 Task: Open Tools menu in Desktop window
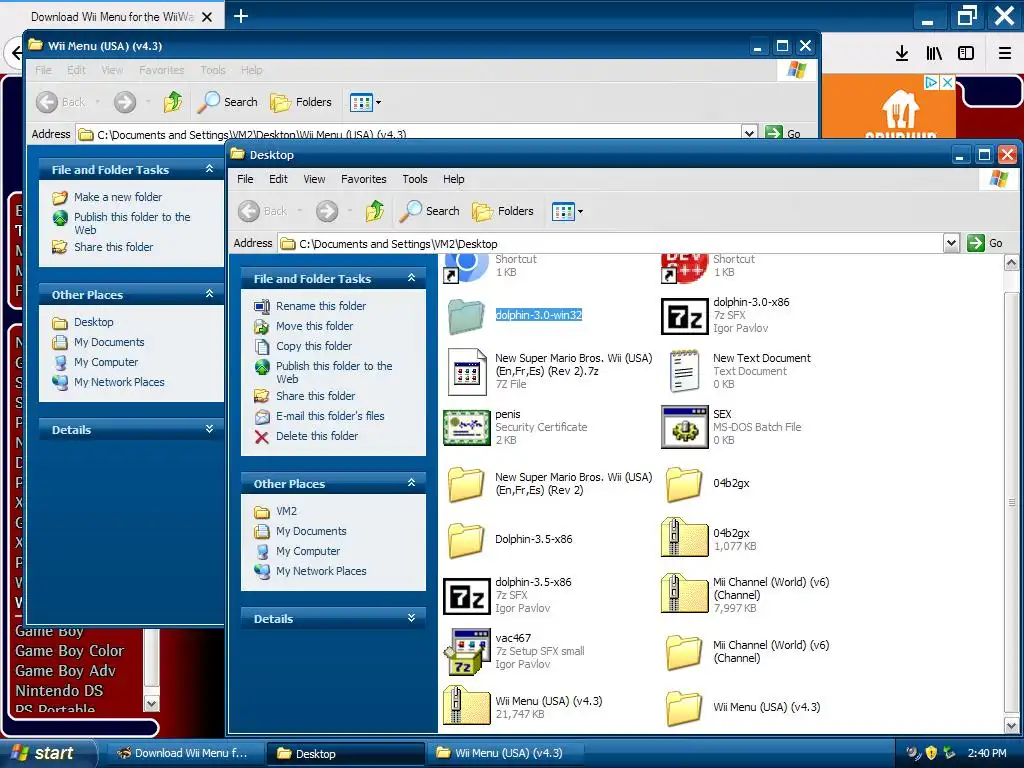tap(415, 179)
